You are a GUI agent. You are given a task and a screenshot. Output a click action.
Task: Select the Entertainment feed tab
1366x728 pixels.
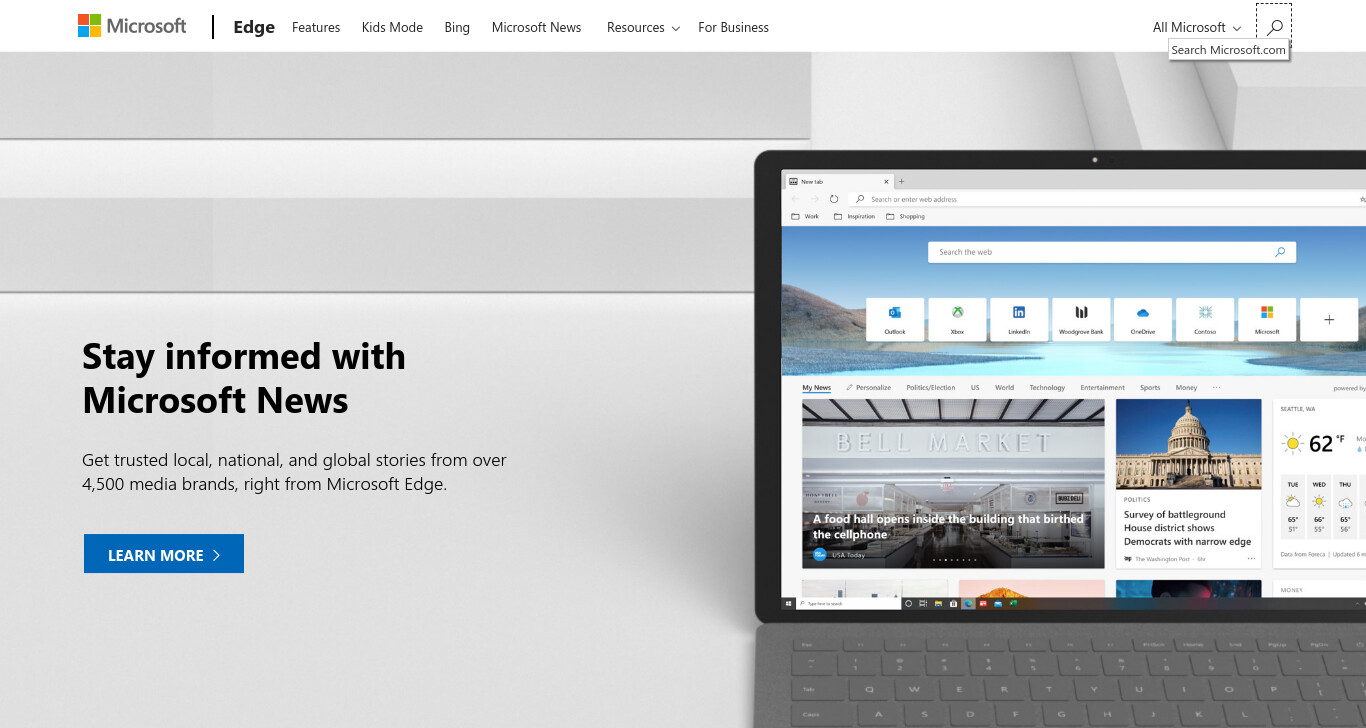click(1102, 388)
